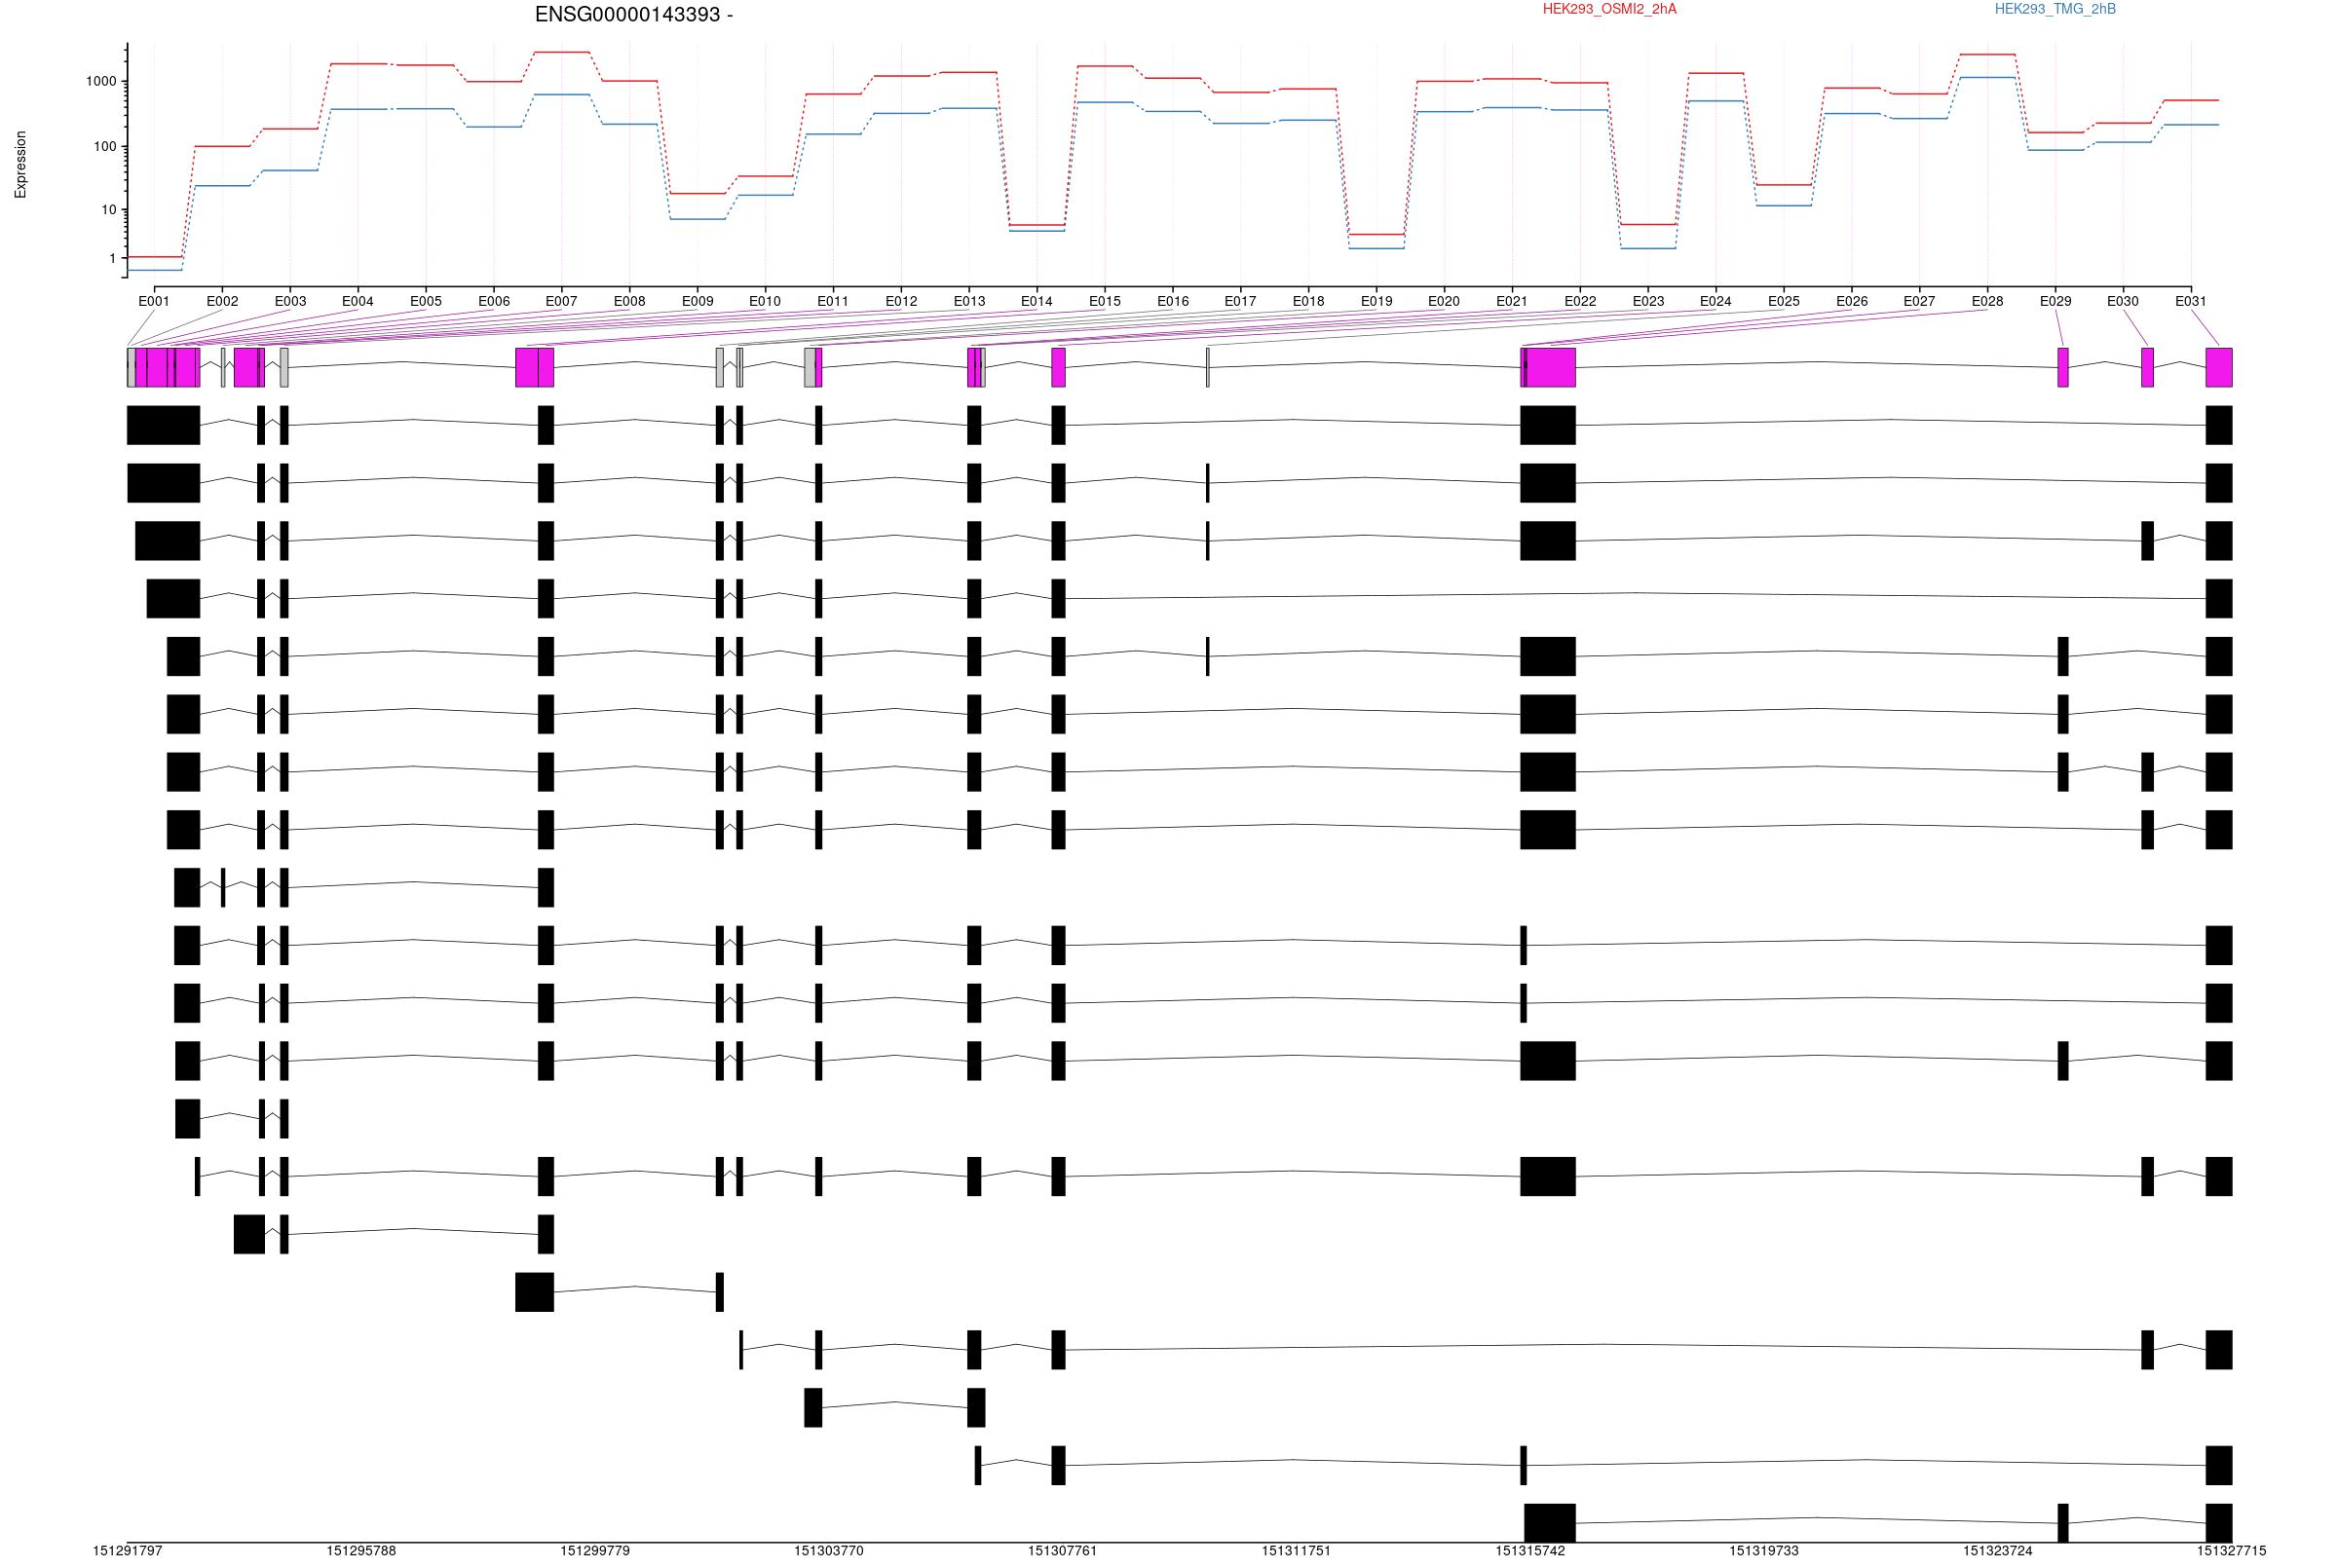2338x1568 pixels.
Task: Click the HEK293_TMG_2hB legend label
Action: [x=2055, y=9]
